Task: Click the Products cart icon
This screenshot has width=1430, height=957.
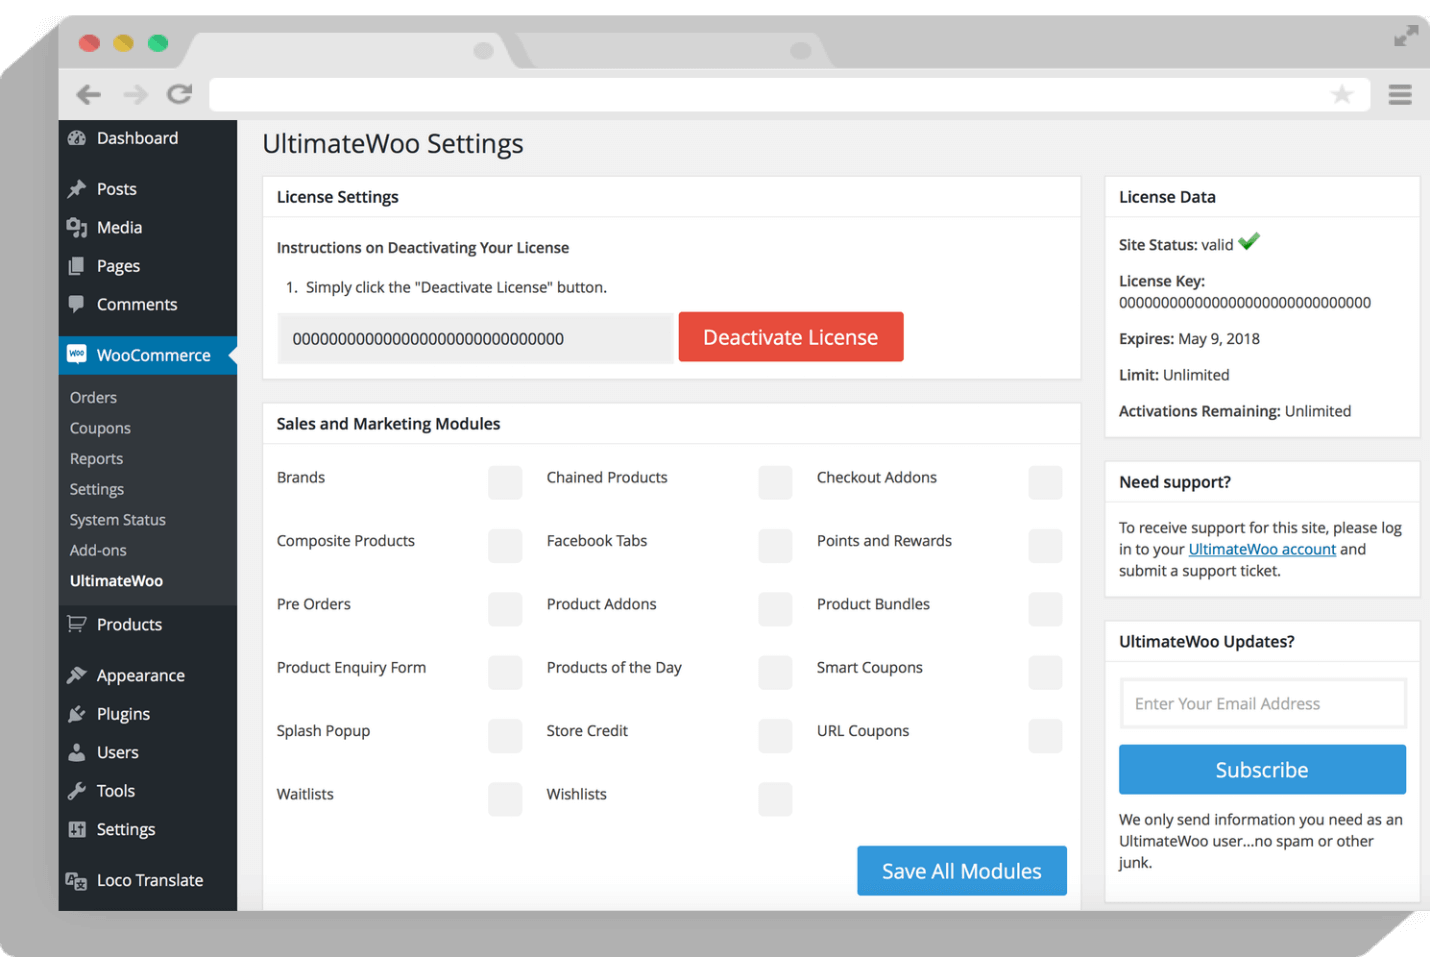Action: (77, 624)
